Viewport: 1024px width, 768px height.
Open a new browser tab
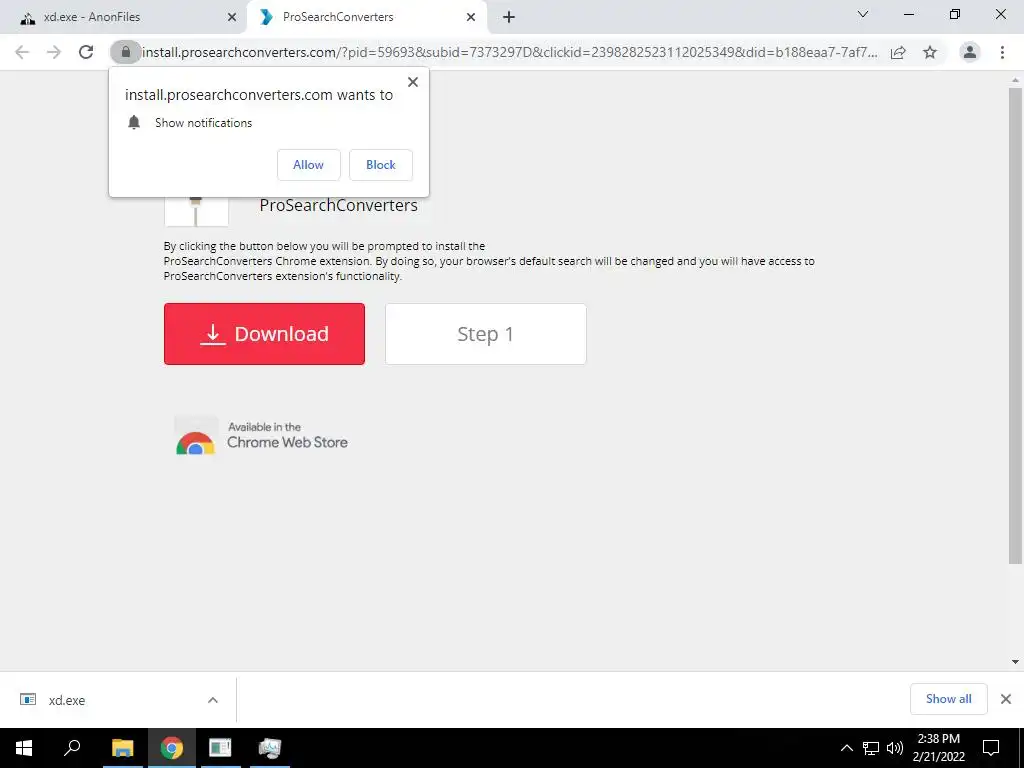tap(509, 18)
